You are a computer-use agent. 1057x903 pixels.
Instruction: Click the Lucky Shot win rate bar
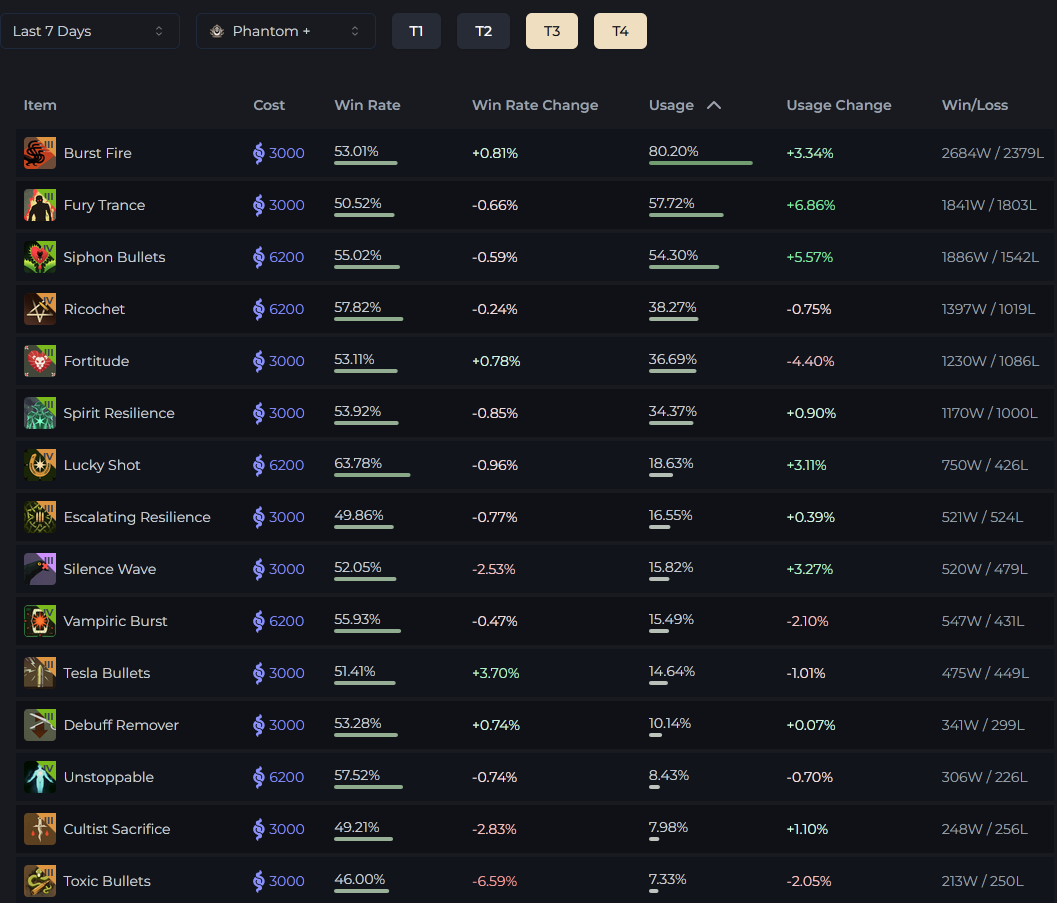click(372, 475)
